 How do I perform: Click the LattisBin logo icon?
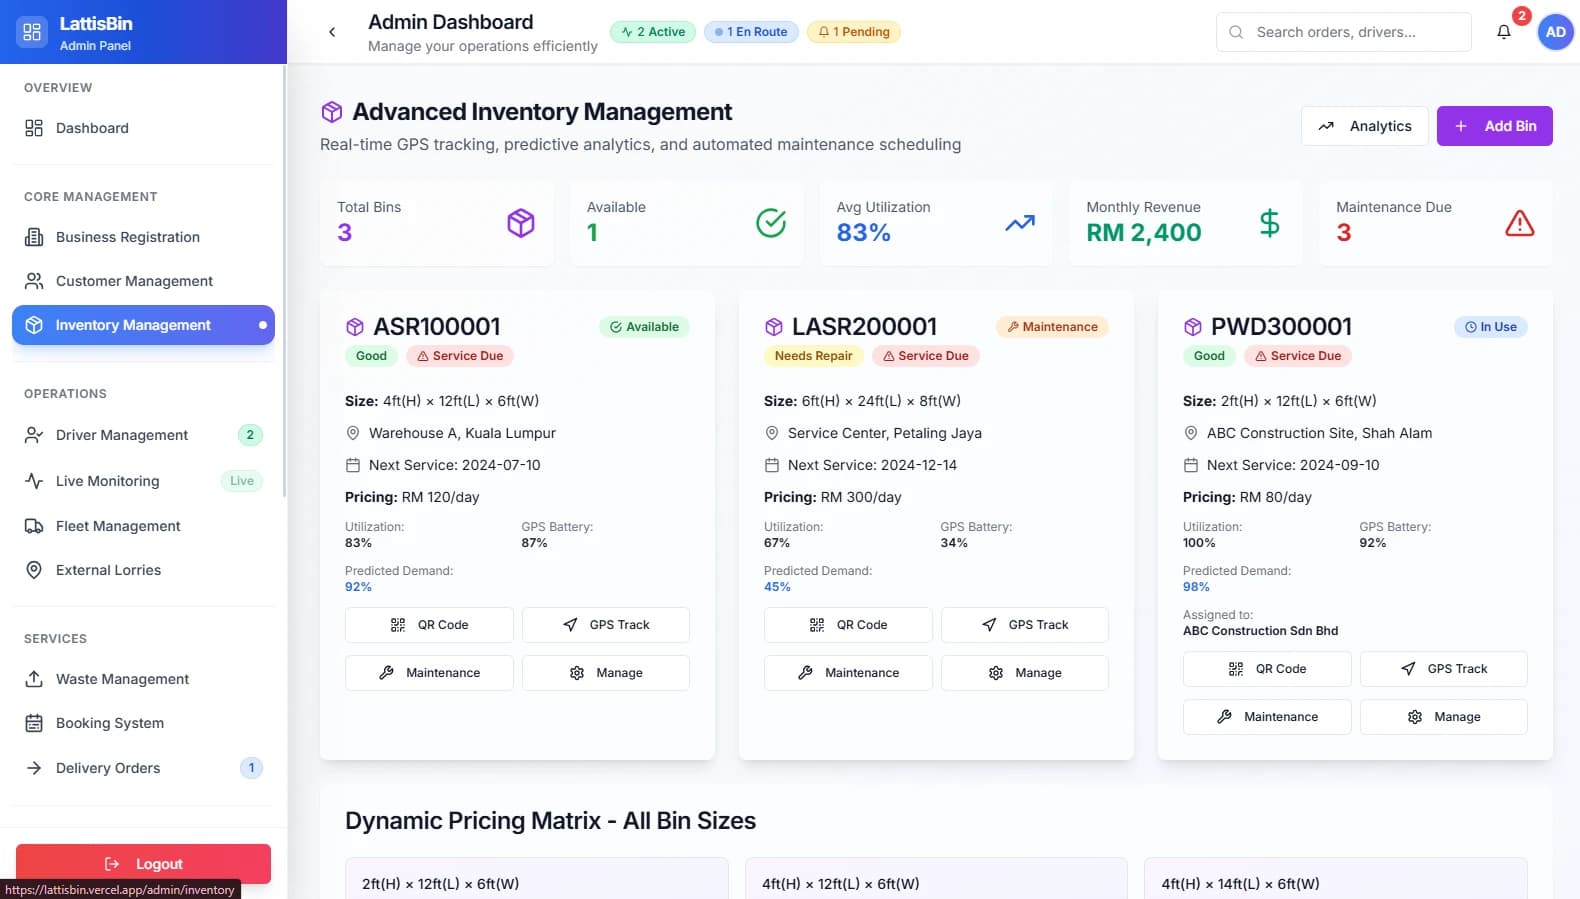[x=32, y=32]
